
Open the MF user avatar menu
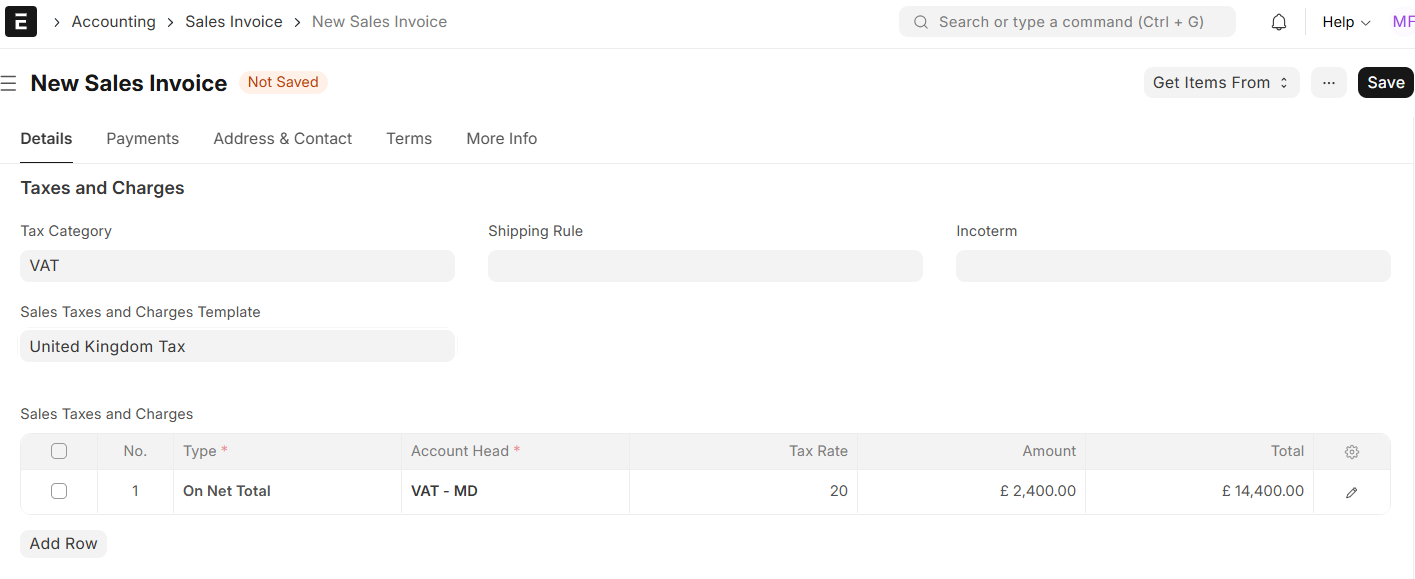(x=1404, y=21)
